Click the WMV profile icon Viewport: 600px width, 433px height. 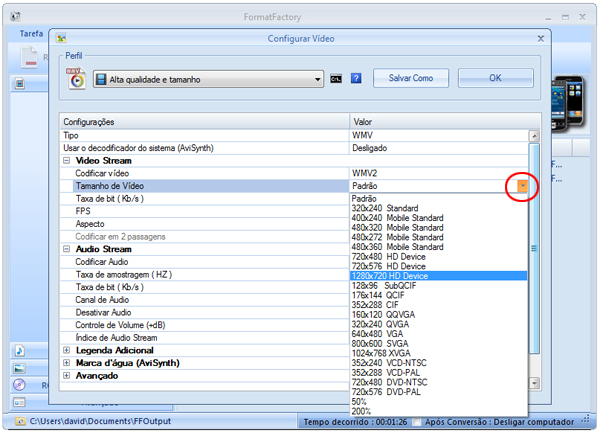click(77, 79)
